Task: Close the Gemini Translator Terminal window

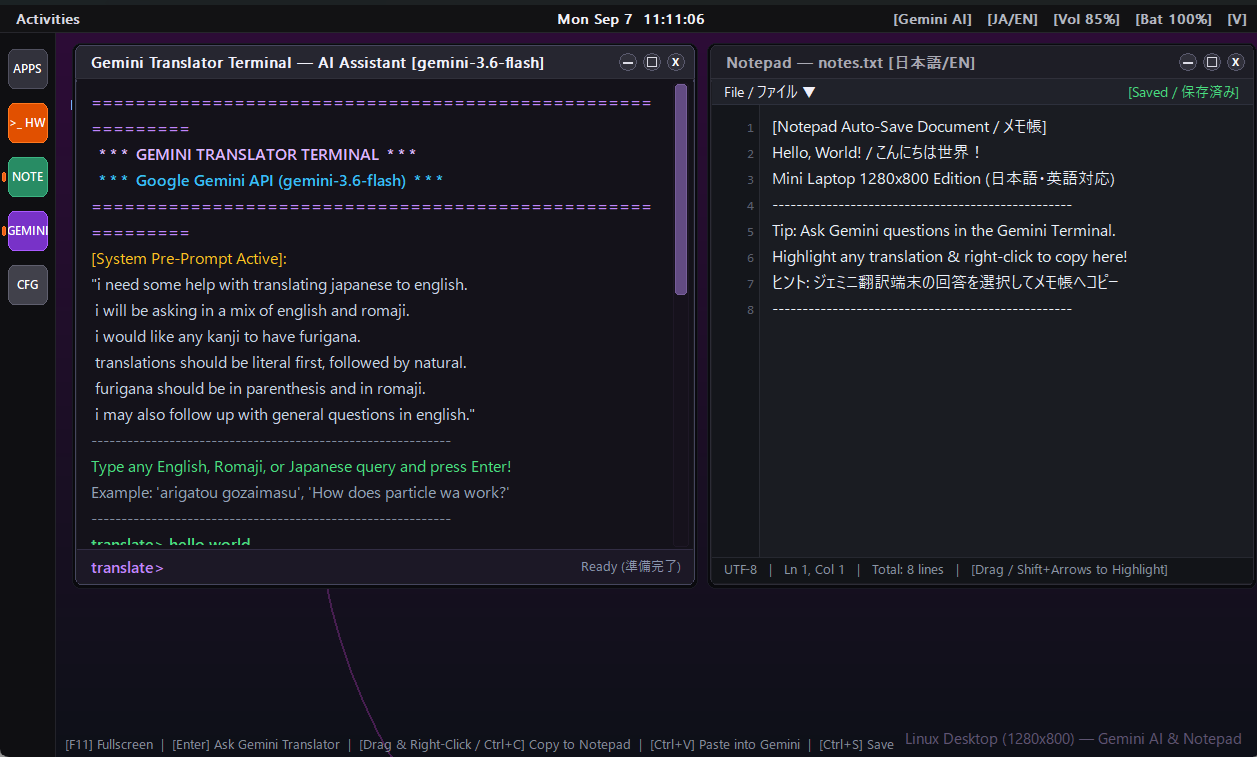Action: (x=676, y=62)
